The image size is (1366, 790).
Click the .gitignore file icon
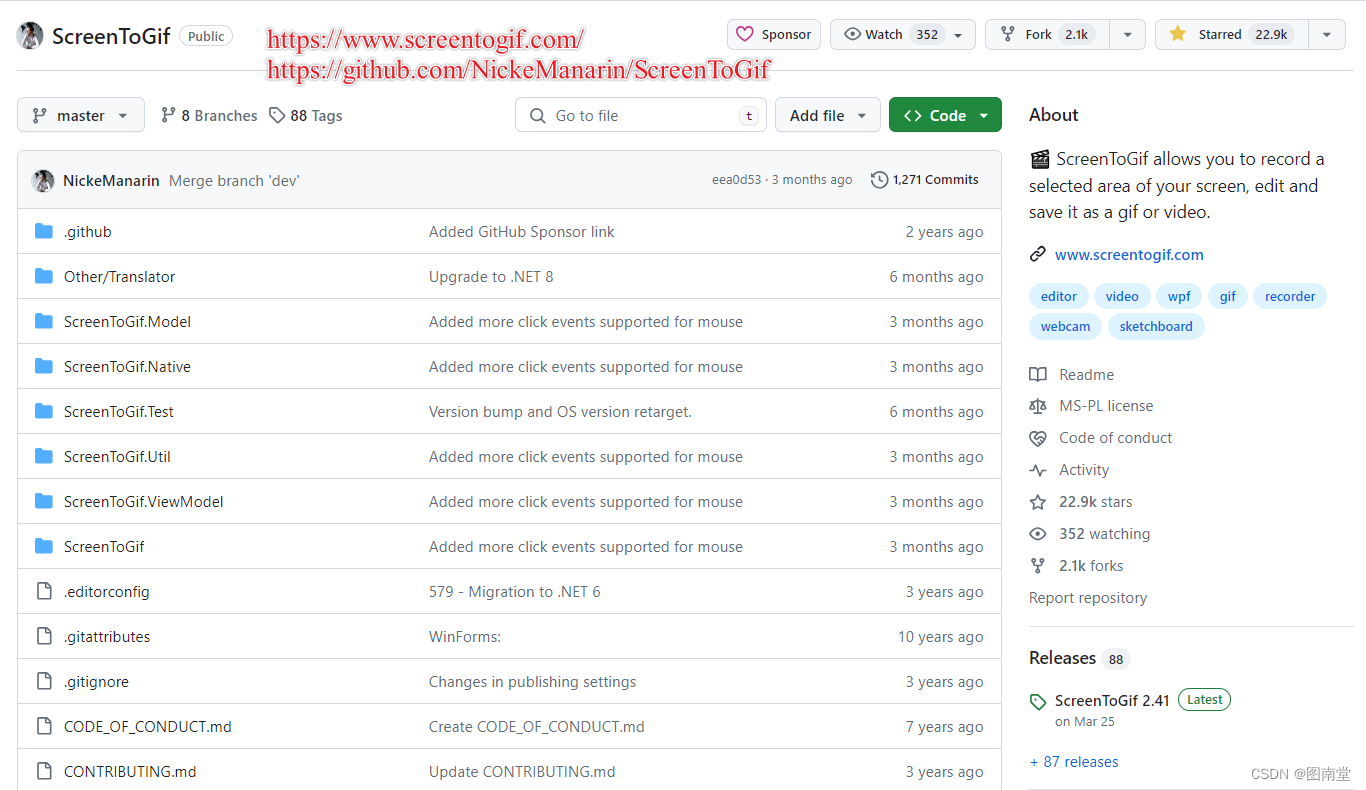tap(44, 681)
